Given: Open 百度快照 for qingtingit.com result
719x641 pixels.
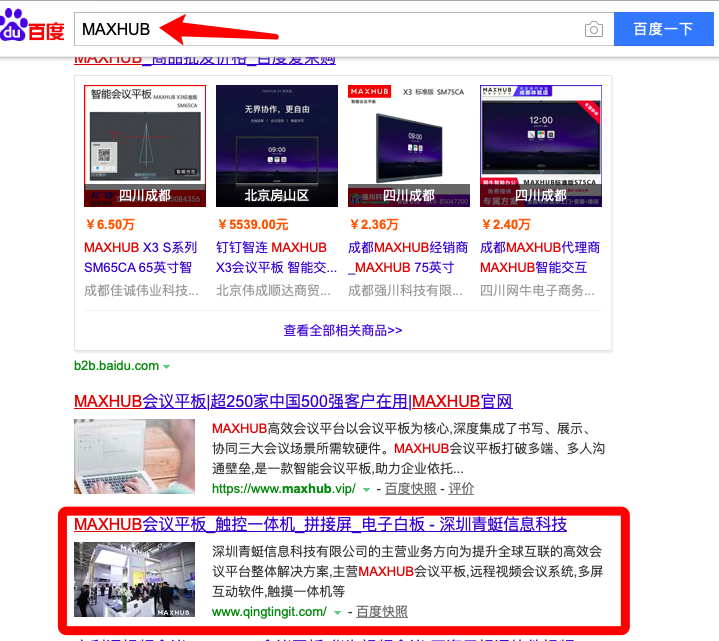Looking at the screenshot, I should [x=382, y=612].
